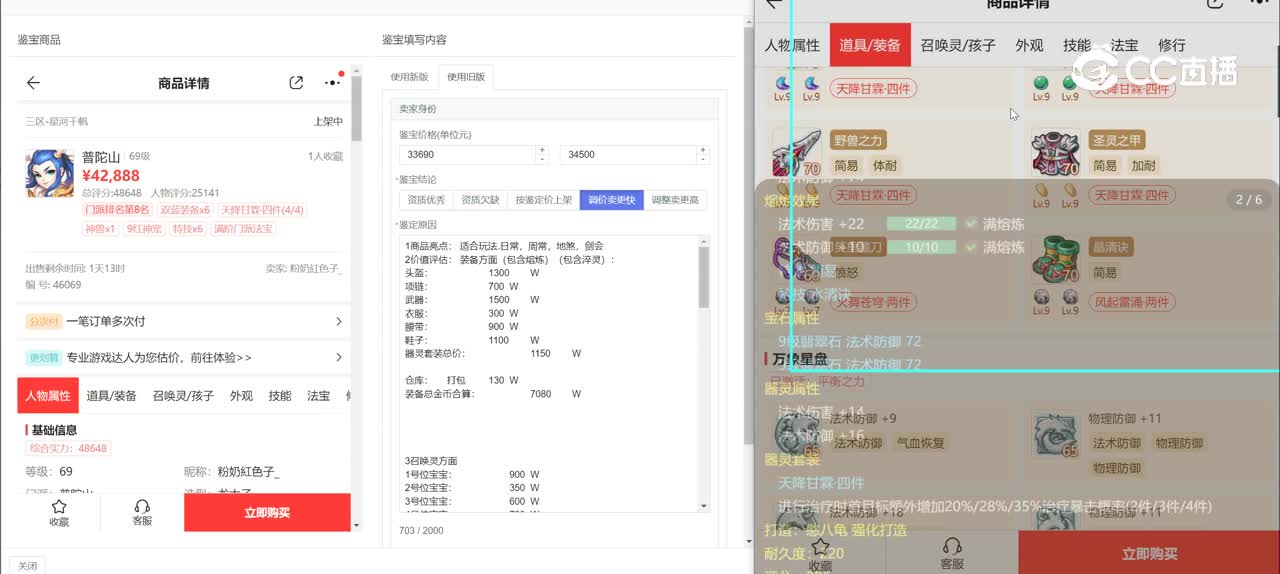This screenshot has width=1280, height=574.
Task: Click the 33690 price input field
Action: click(466, 154)
